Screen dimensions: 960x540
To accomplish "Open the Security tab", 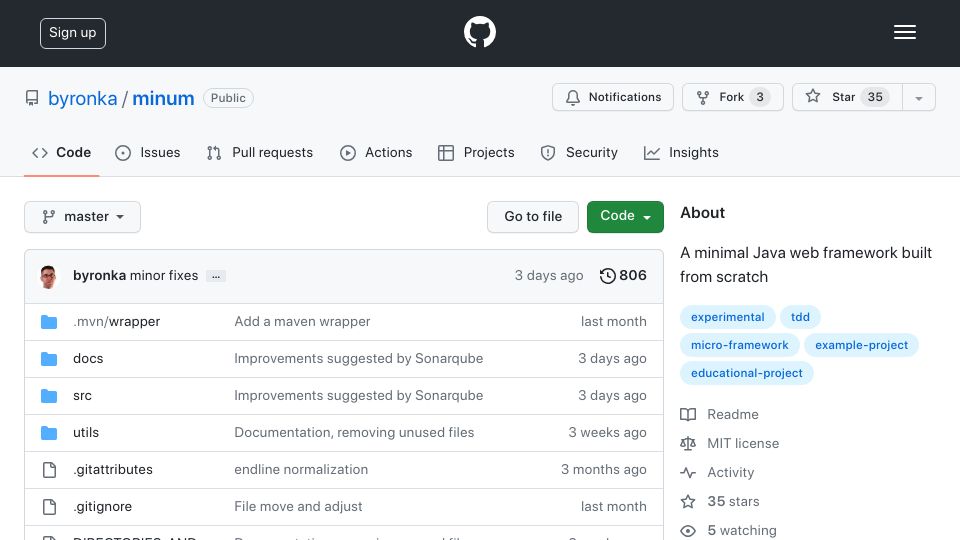I will pyautogui.click(x=579, y=152).
